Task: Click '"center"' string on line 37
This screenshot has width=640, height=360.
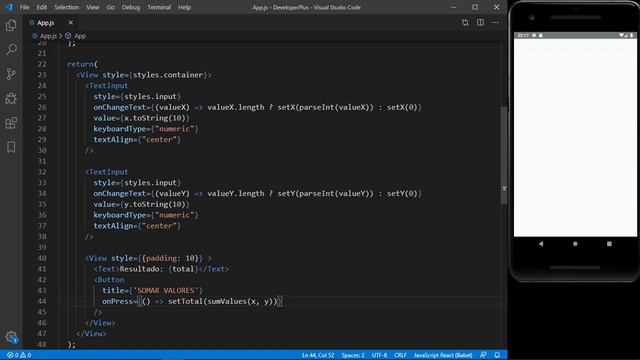Action: pos(160,226)
